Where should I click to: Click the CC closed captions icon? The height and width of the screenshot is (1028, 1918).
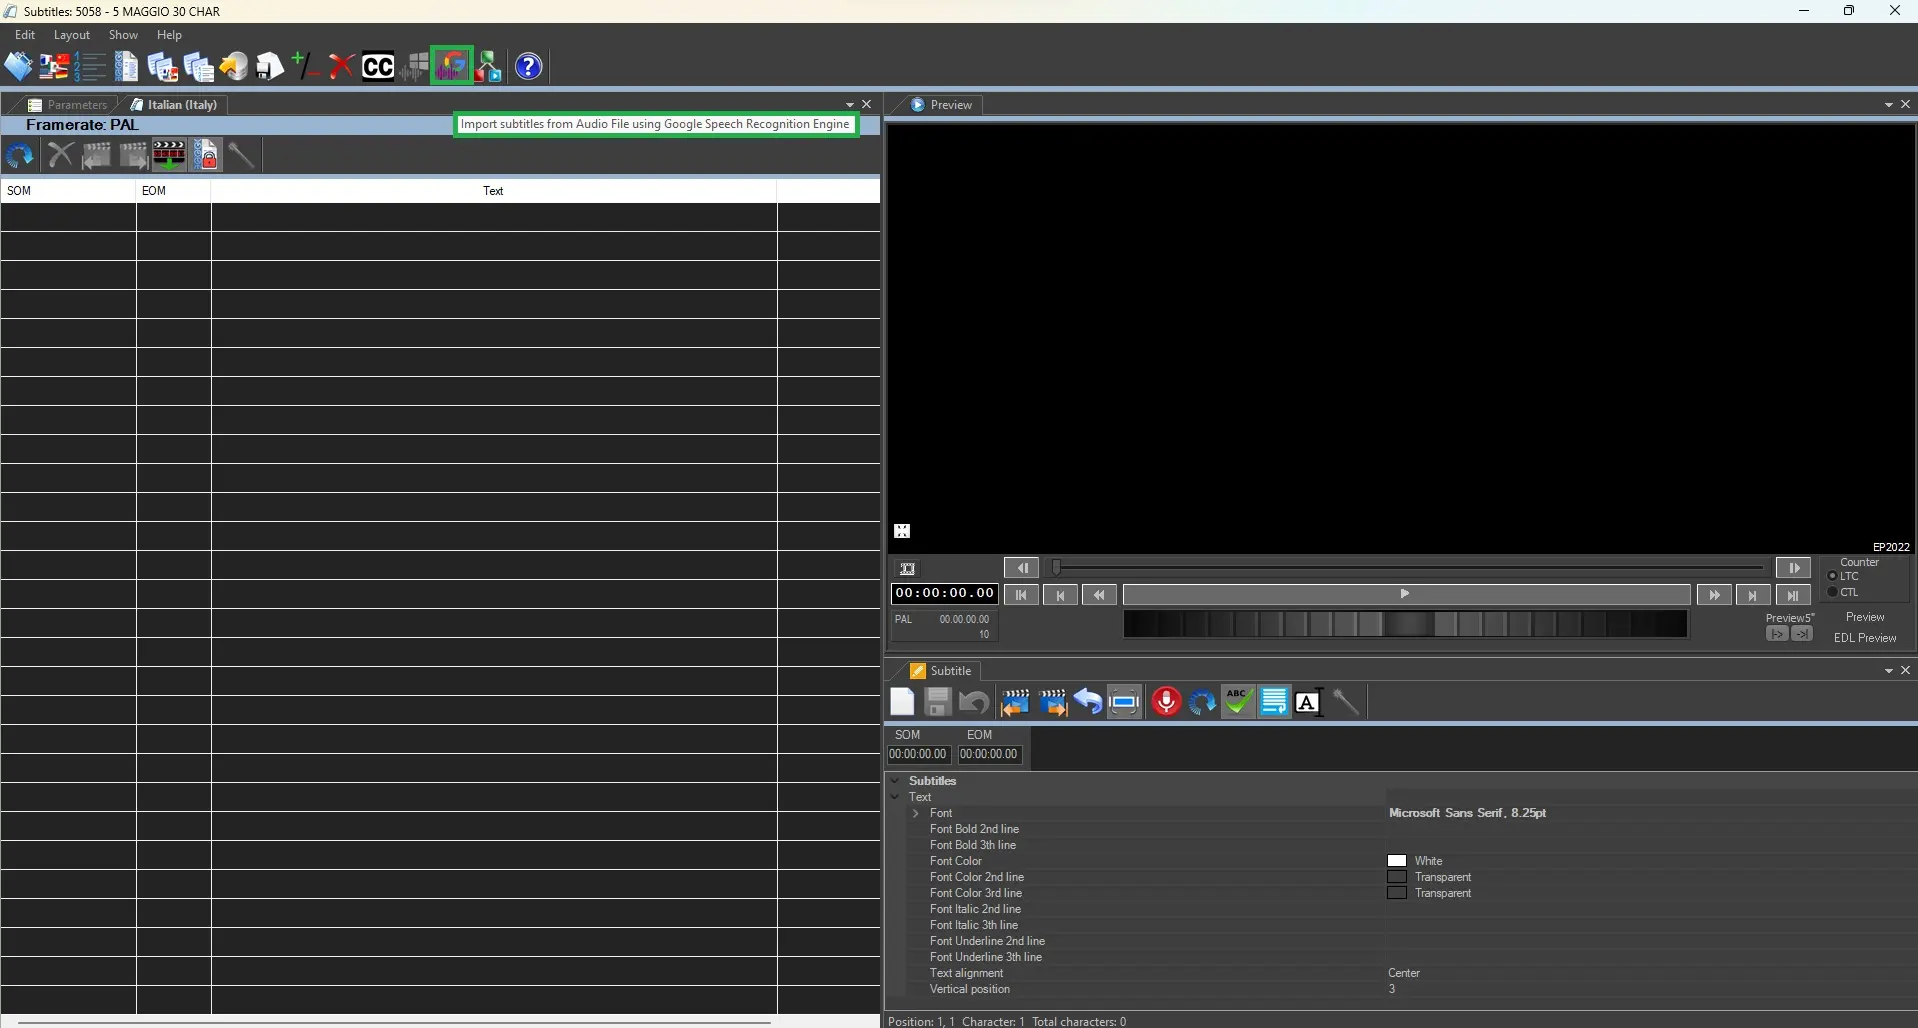tap(378, 67)
